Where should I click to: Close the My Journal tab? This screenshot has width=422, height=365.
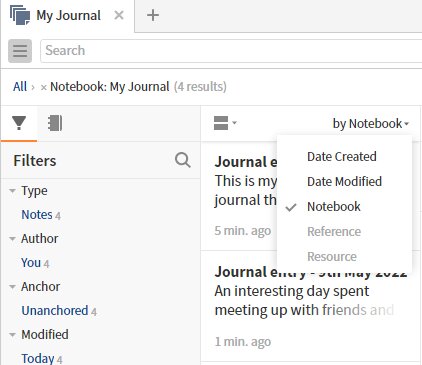[x=119, y=15]
